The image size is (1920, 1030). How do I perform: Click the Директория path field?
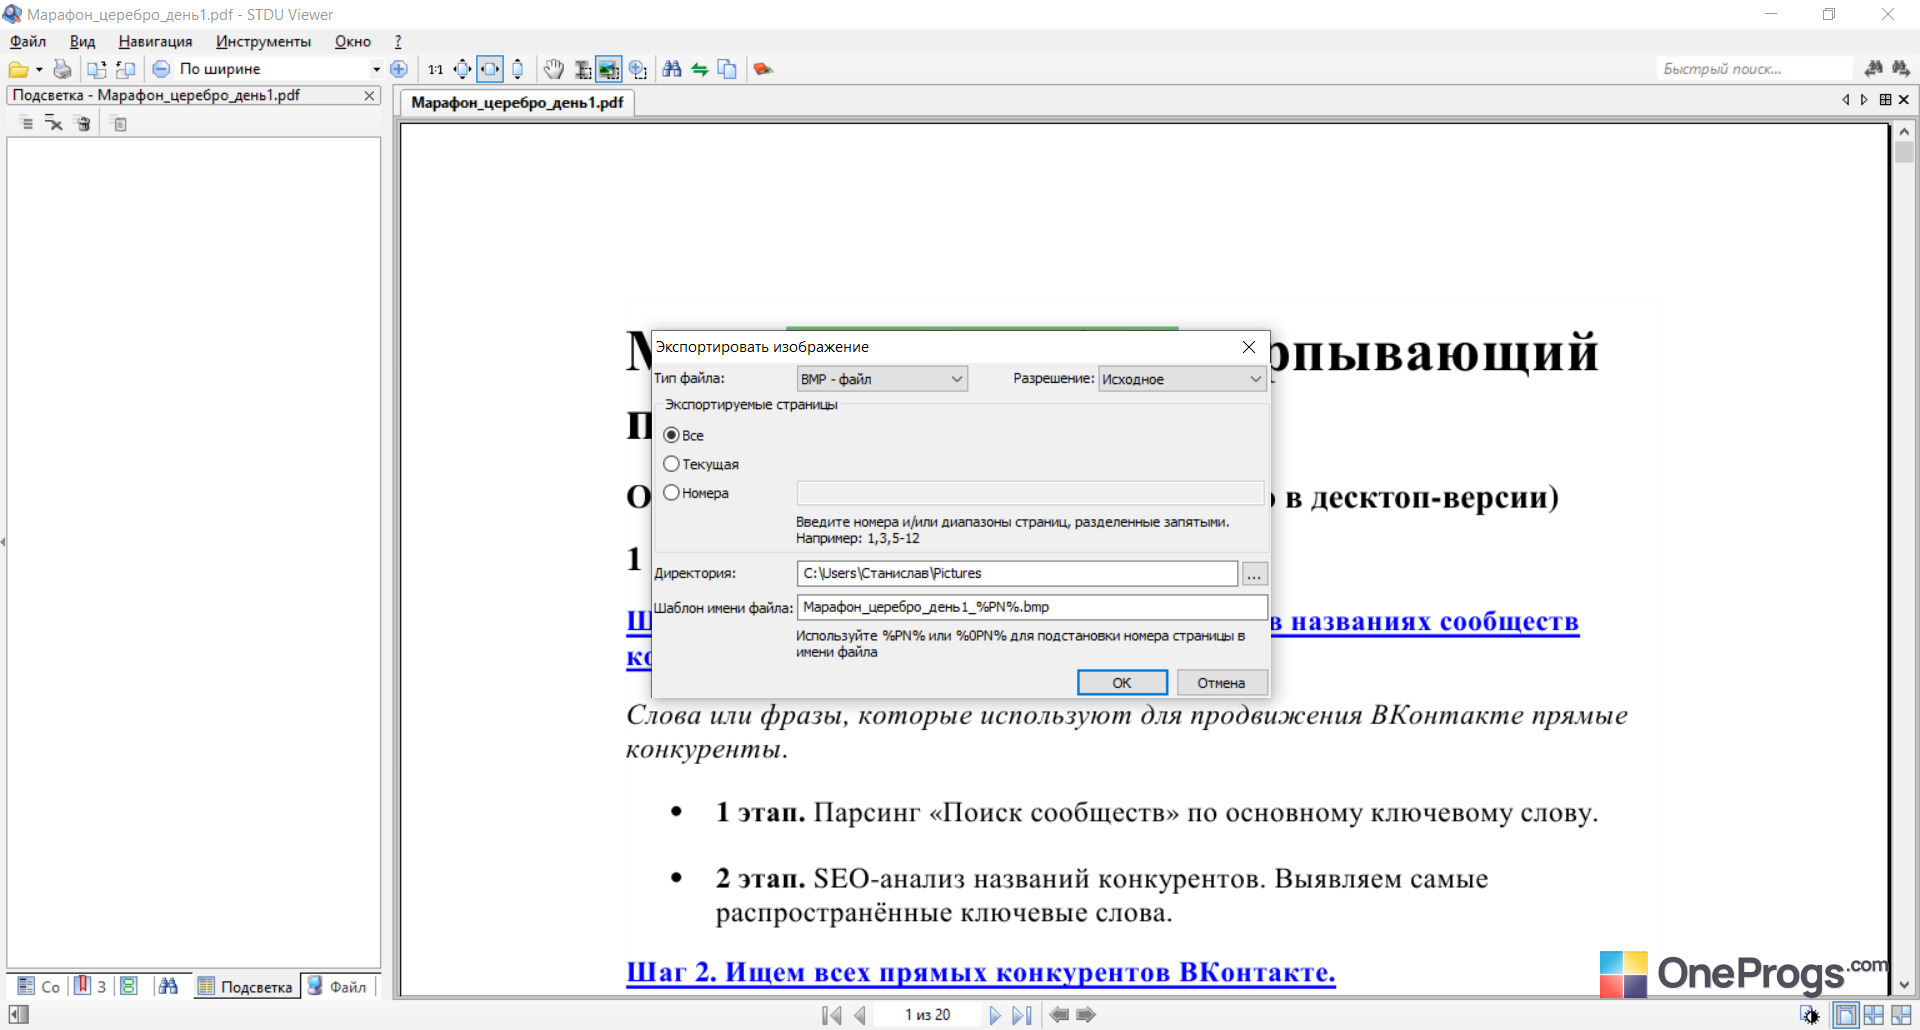[x=1017, y=573]
